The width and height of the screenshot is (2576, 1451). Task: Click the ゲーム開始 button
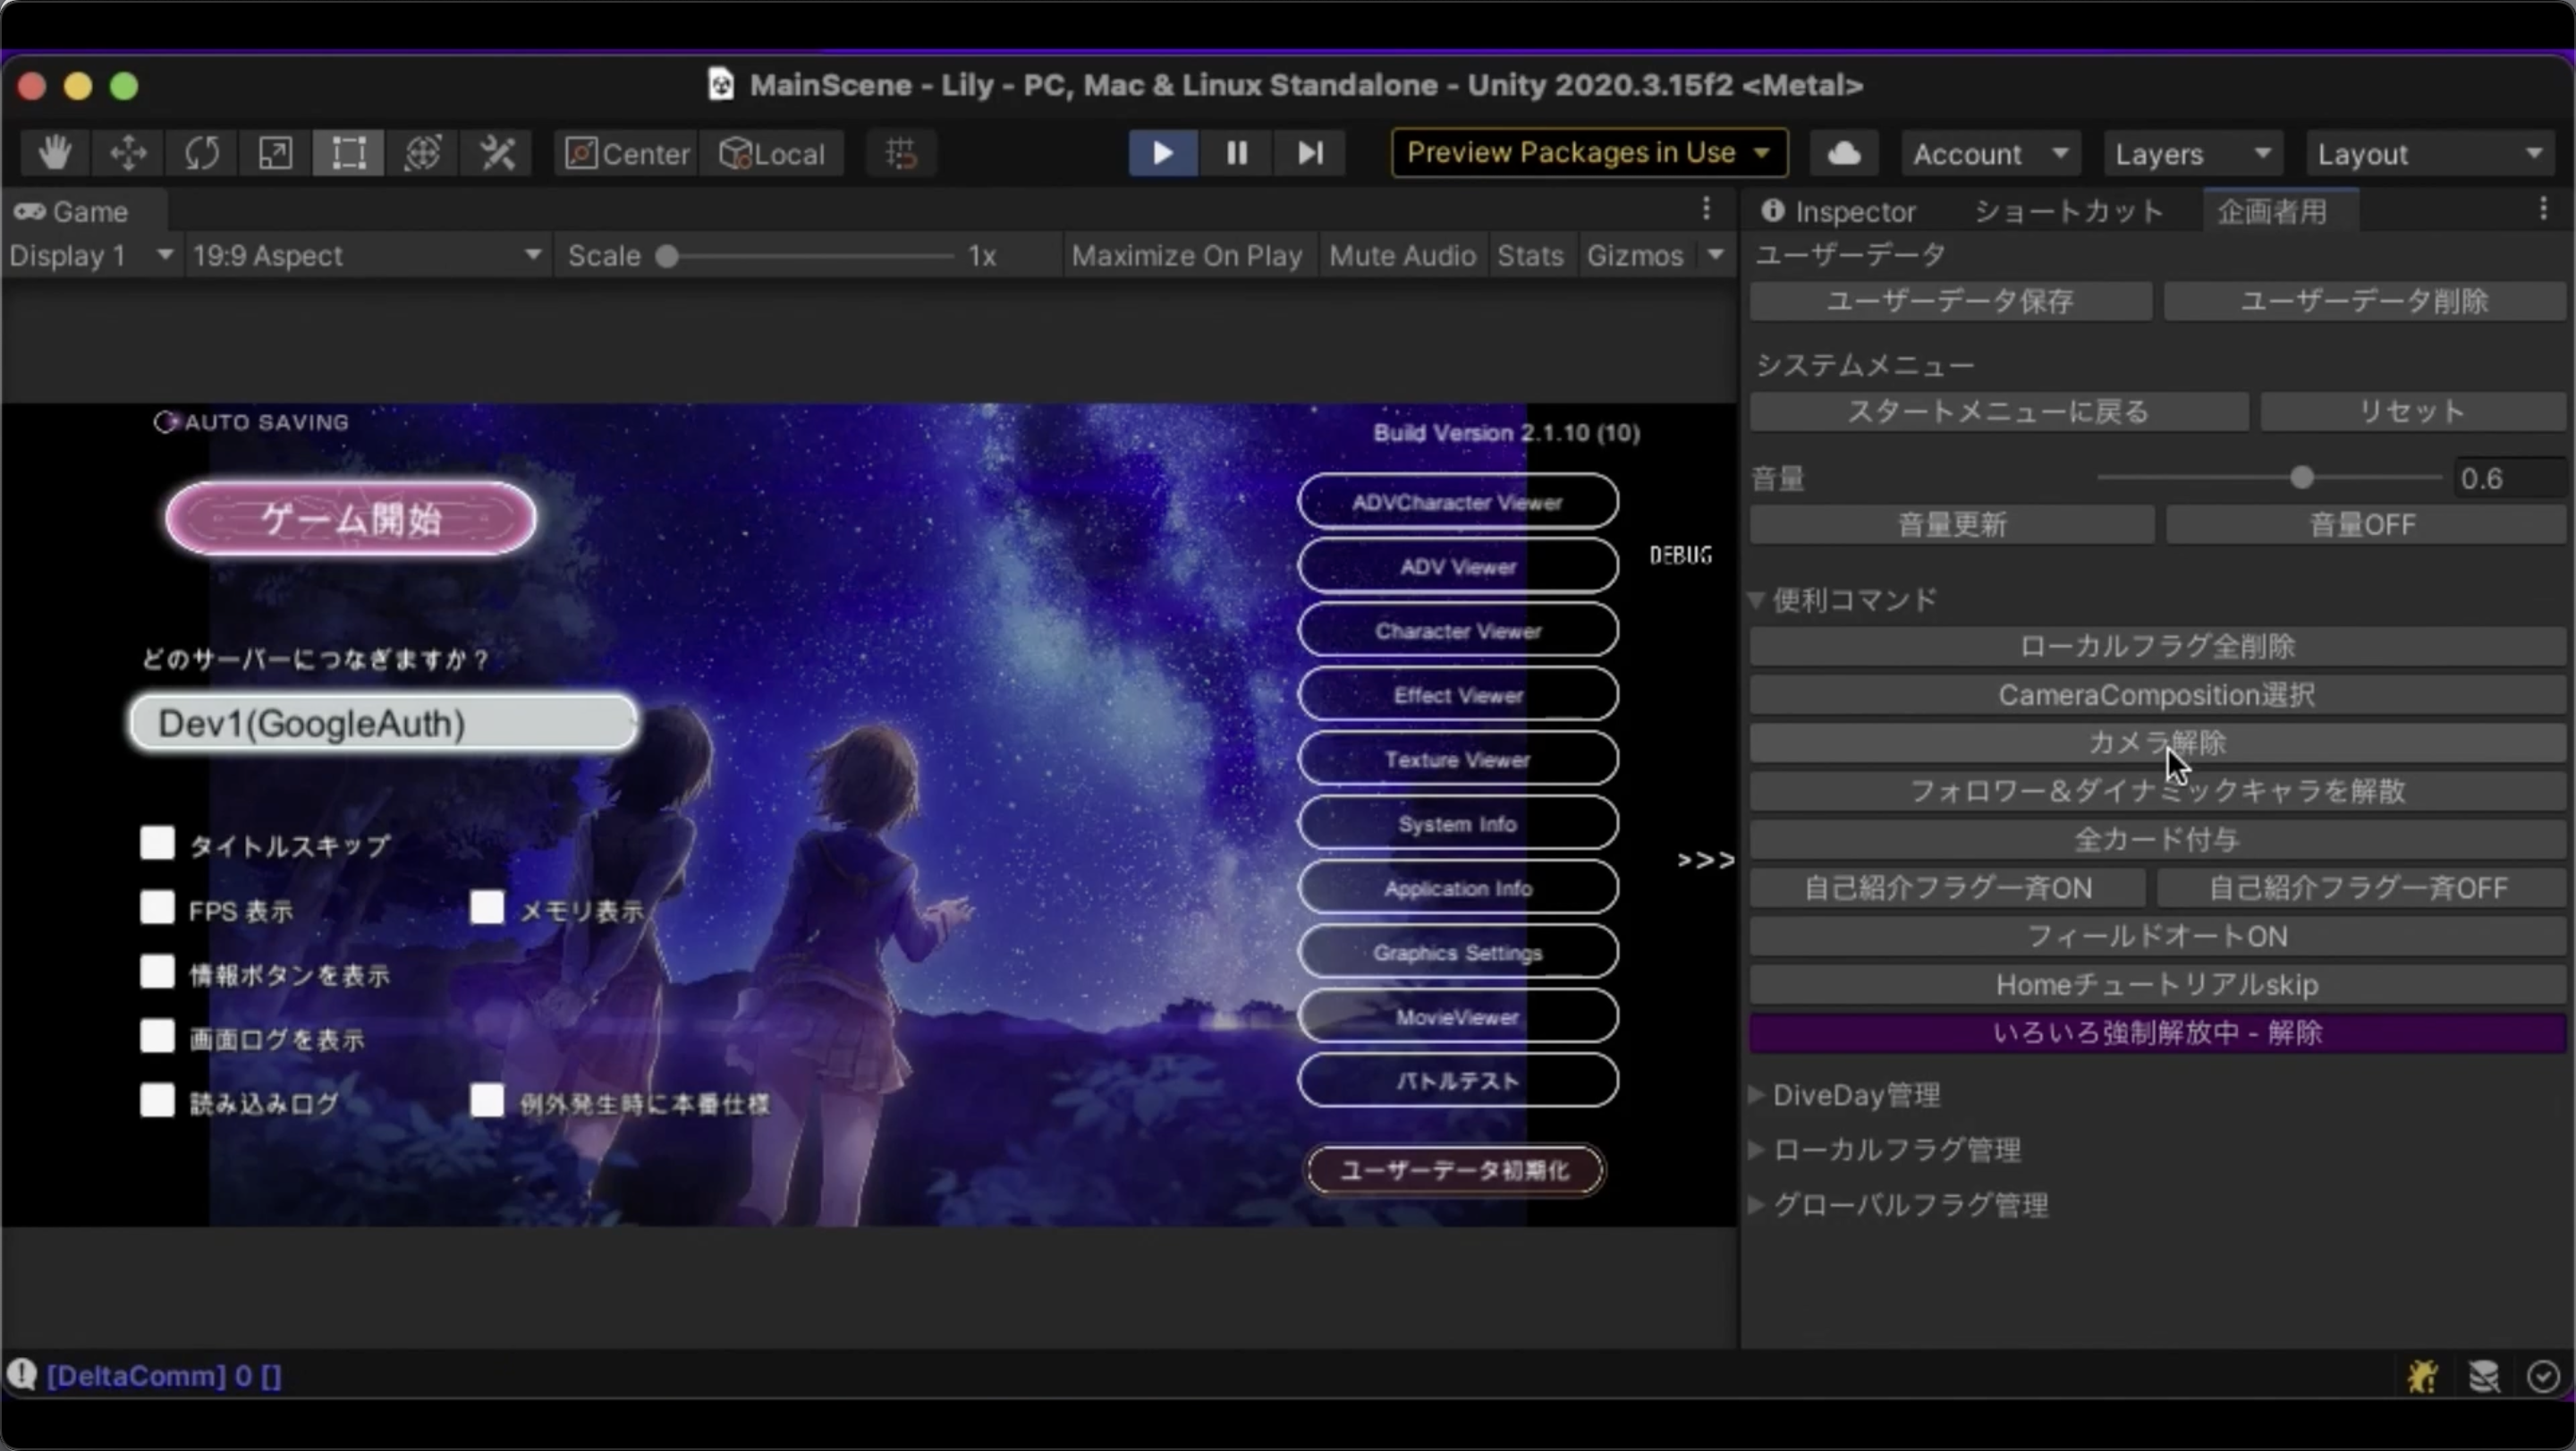351,519
